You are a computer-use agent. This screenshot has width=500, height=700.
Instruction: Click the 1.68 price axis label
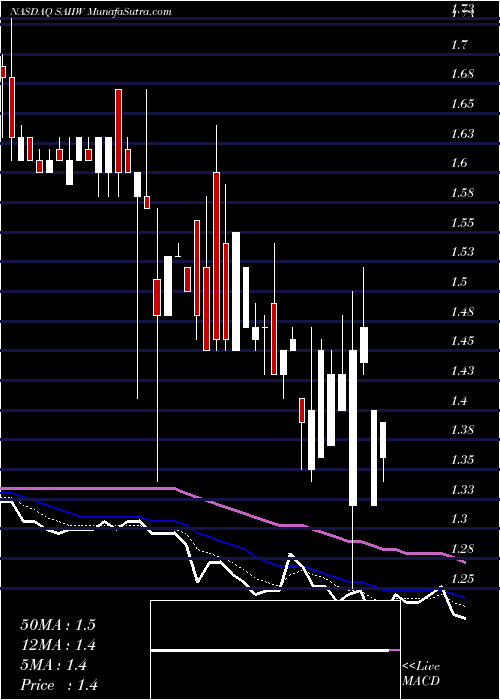464,74
